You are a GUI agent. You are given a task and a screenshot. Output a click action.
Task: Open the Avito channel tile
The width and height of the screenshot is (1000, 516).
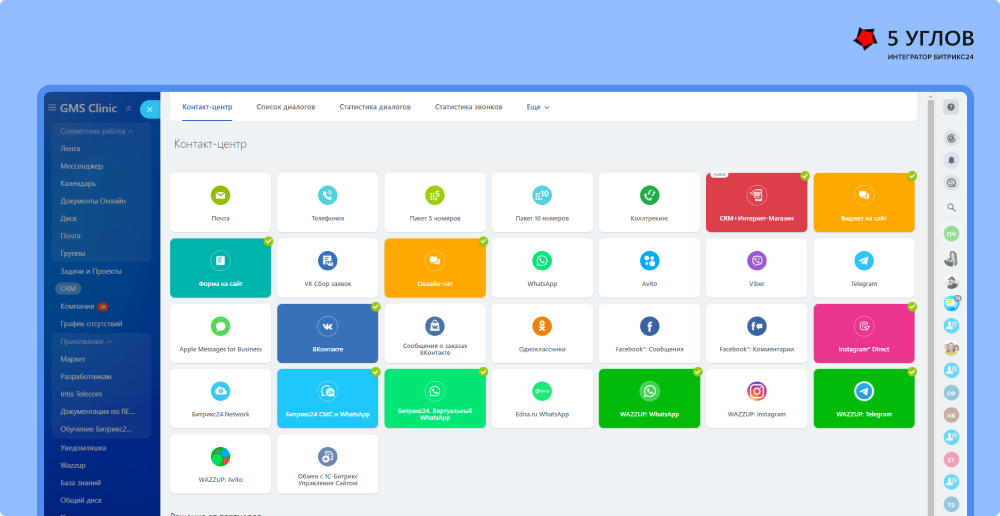pyautogui.click(x=649, y=267)
